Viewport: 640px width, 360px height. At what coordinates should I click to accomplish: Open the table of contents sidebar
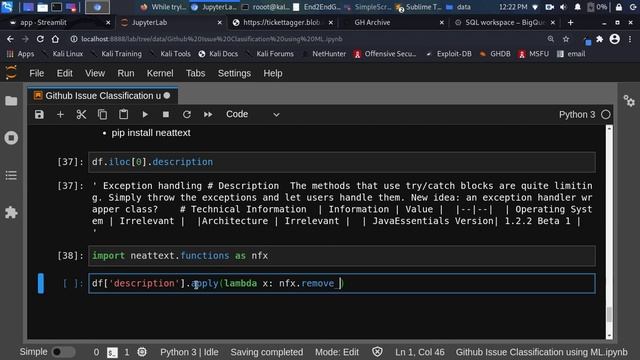pyautogui.click(x=11, y=176)
